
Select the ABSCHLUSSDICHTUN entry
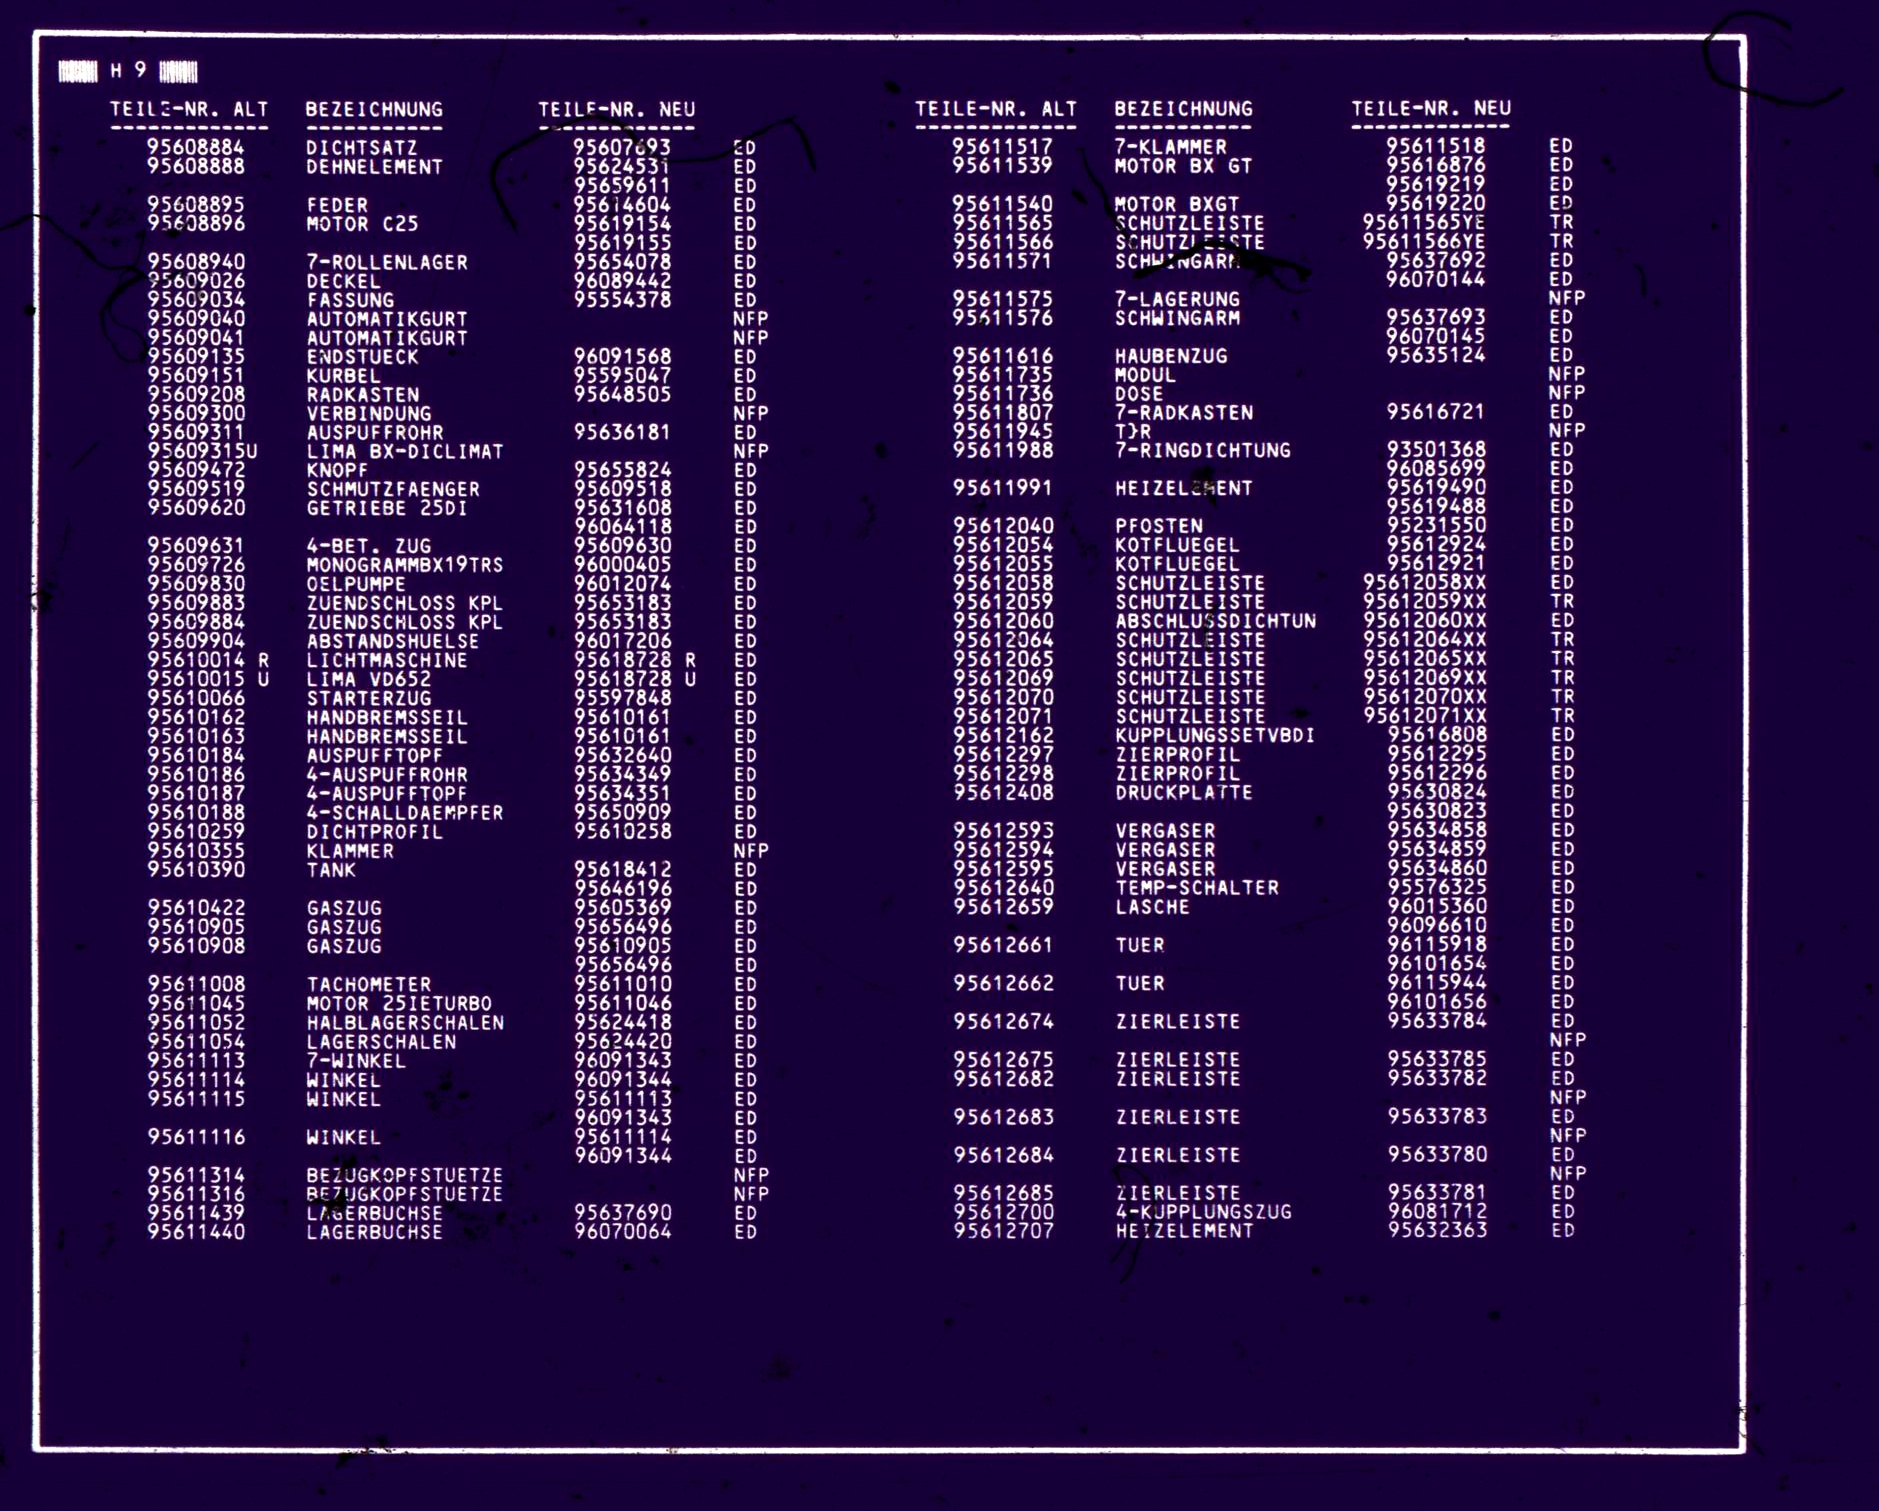coord(1216,621)
